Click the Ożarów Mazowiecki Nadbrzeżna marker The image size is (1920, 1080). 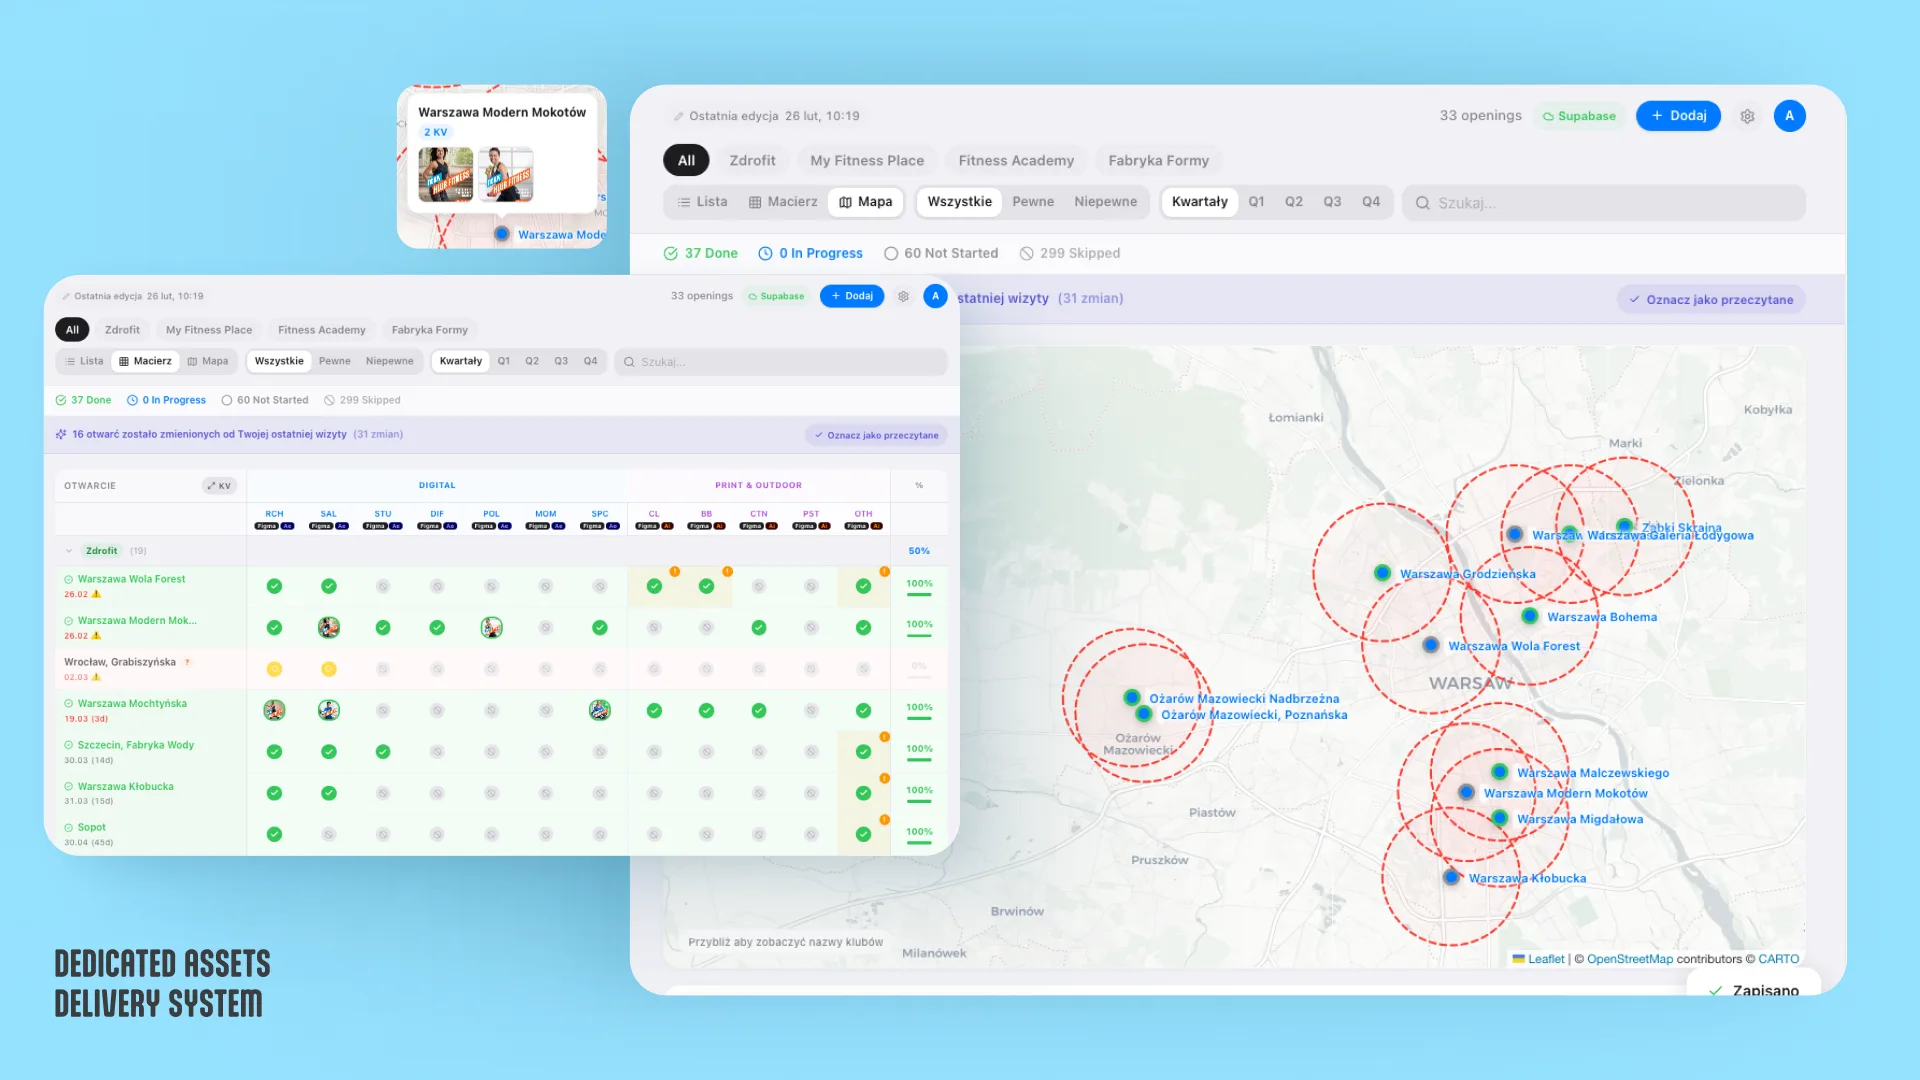point(1131,697)
